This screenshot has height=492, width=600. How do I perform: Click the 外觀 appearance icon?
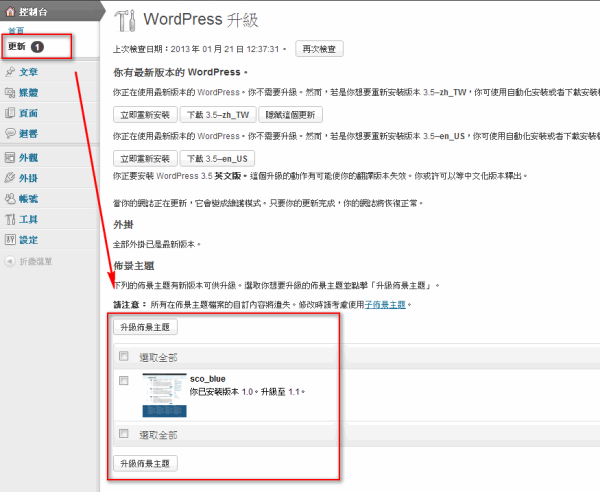10,157
